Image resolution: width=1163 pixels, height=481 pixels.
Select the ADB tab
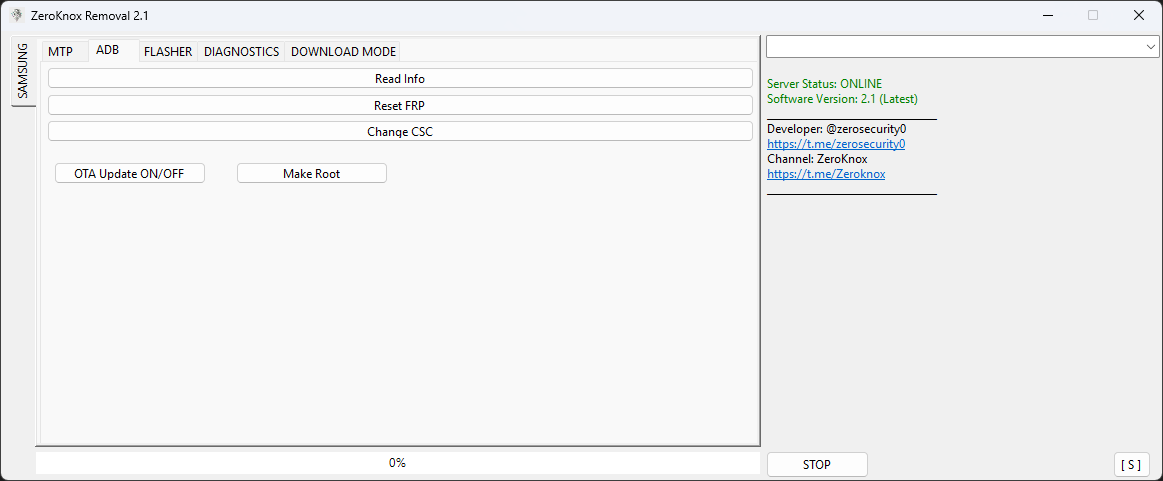click(x=108, y=50)
